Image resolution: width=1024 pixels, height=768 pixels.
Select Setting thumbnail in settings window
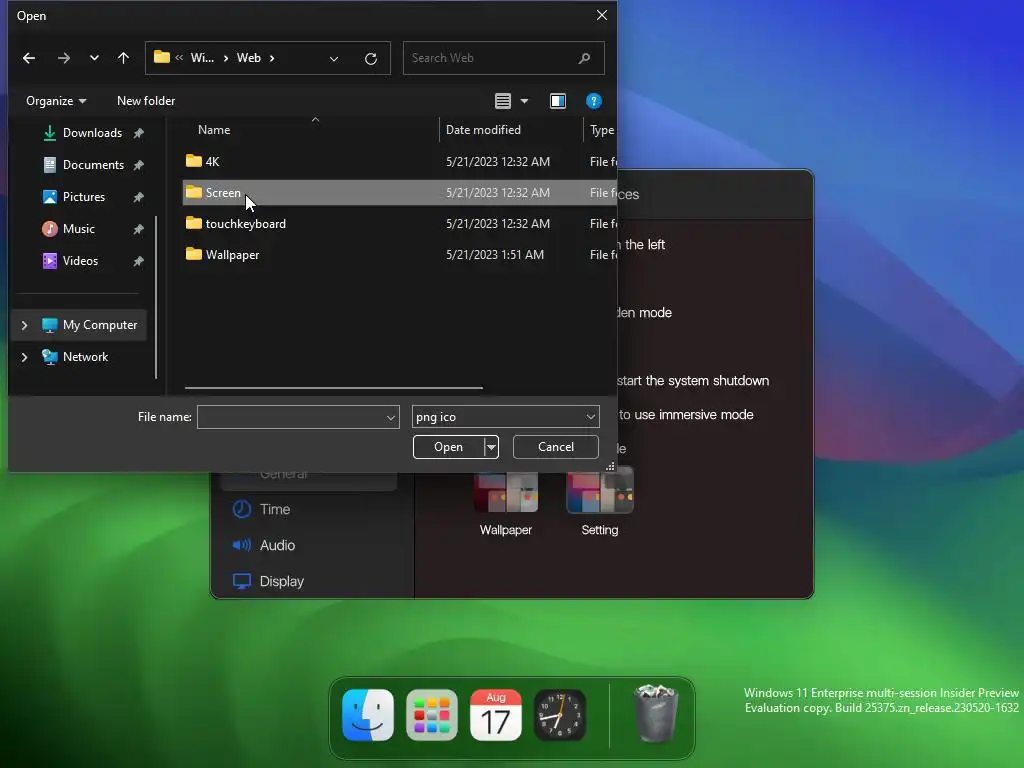[x=600, y=490]
